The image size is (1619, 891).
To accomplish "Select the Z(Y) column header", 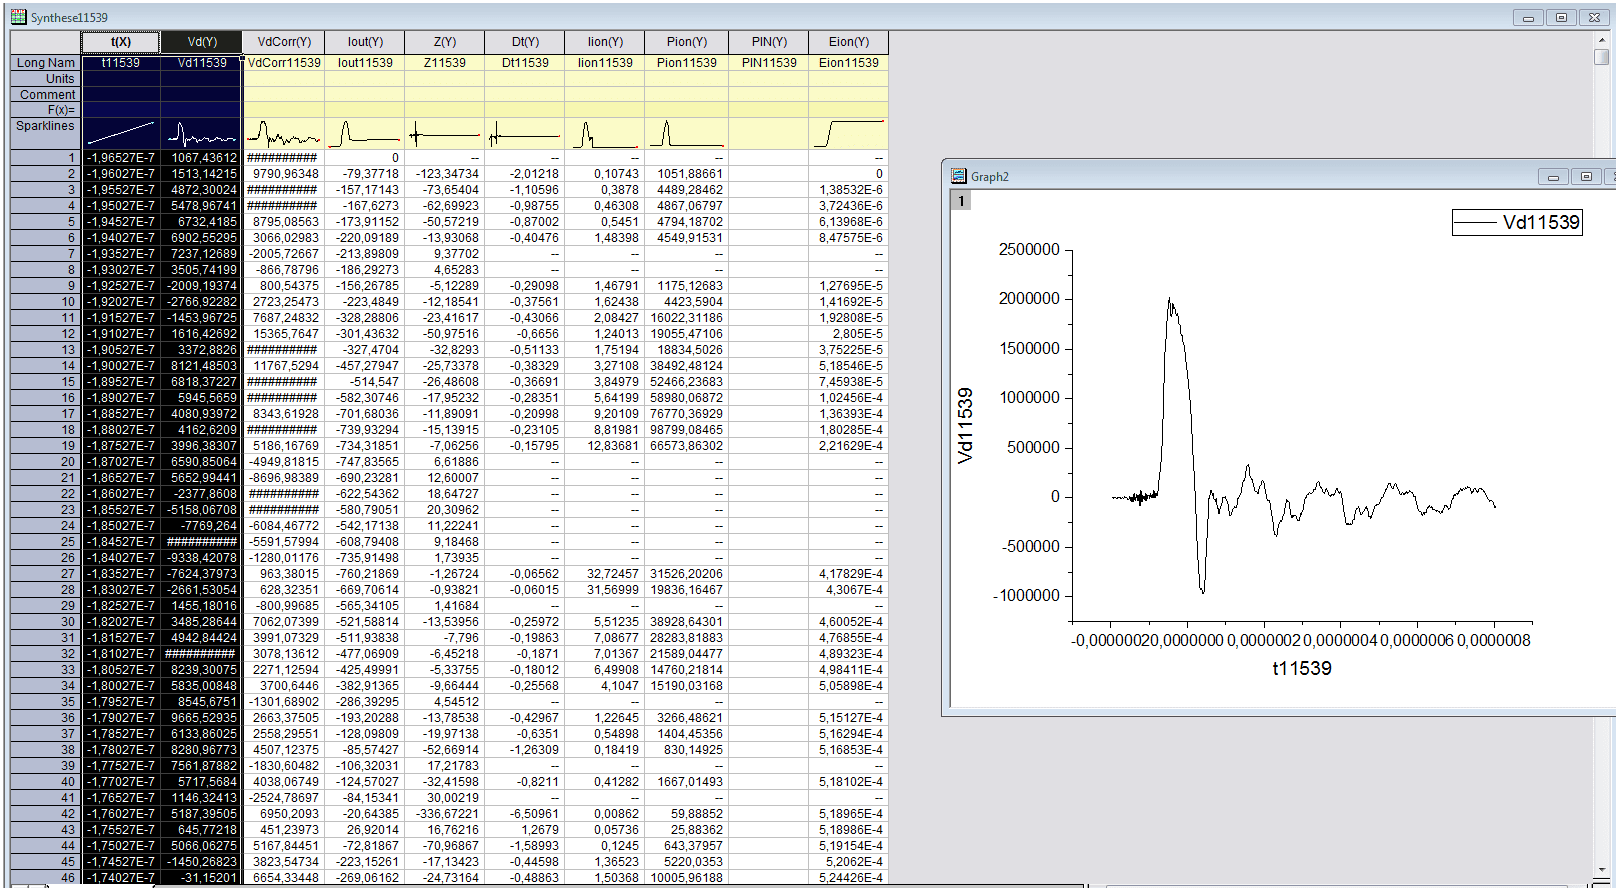I will (445, 42).
